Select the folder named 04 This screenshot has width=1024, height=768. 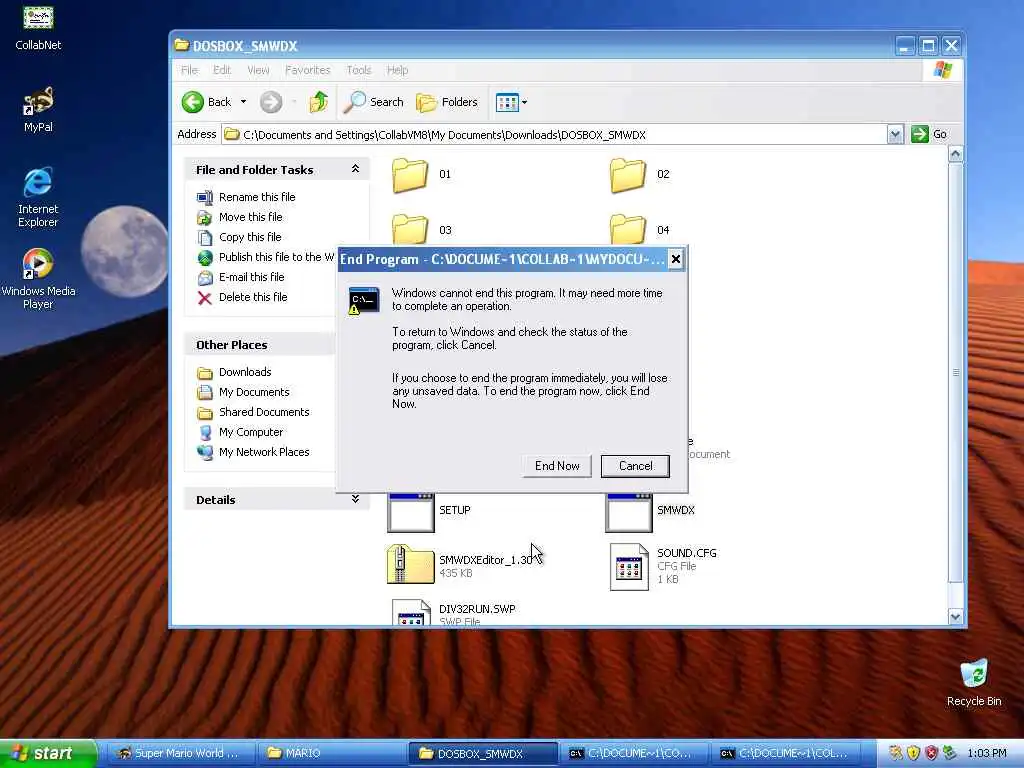tap(639, 229)
